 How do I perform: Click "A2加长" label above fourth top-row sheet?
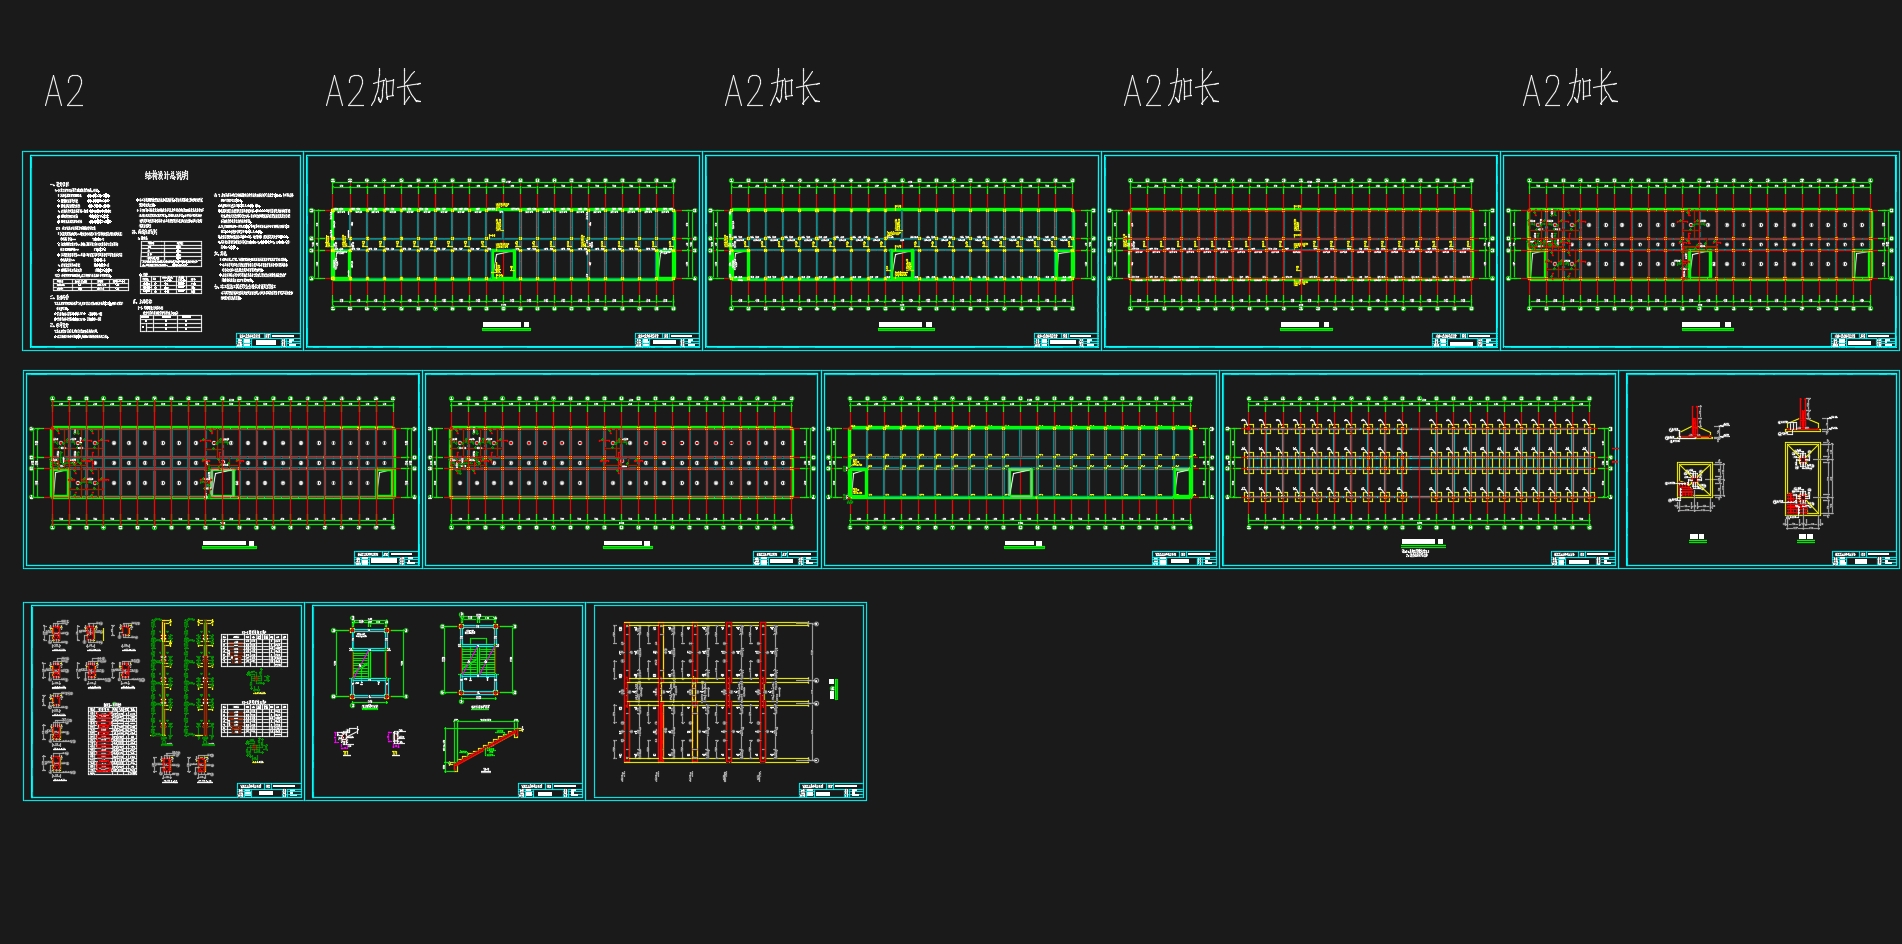(x=1172, y=89)
